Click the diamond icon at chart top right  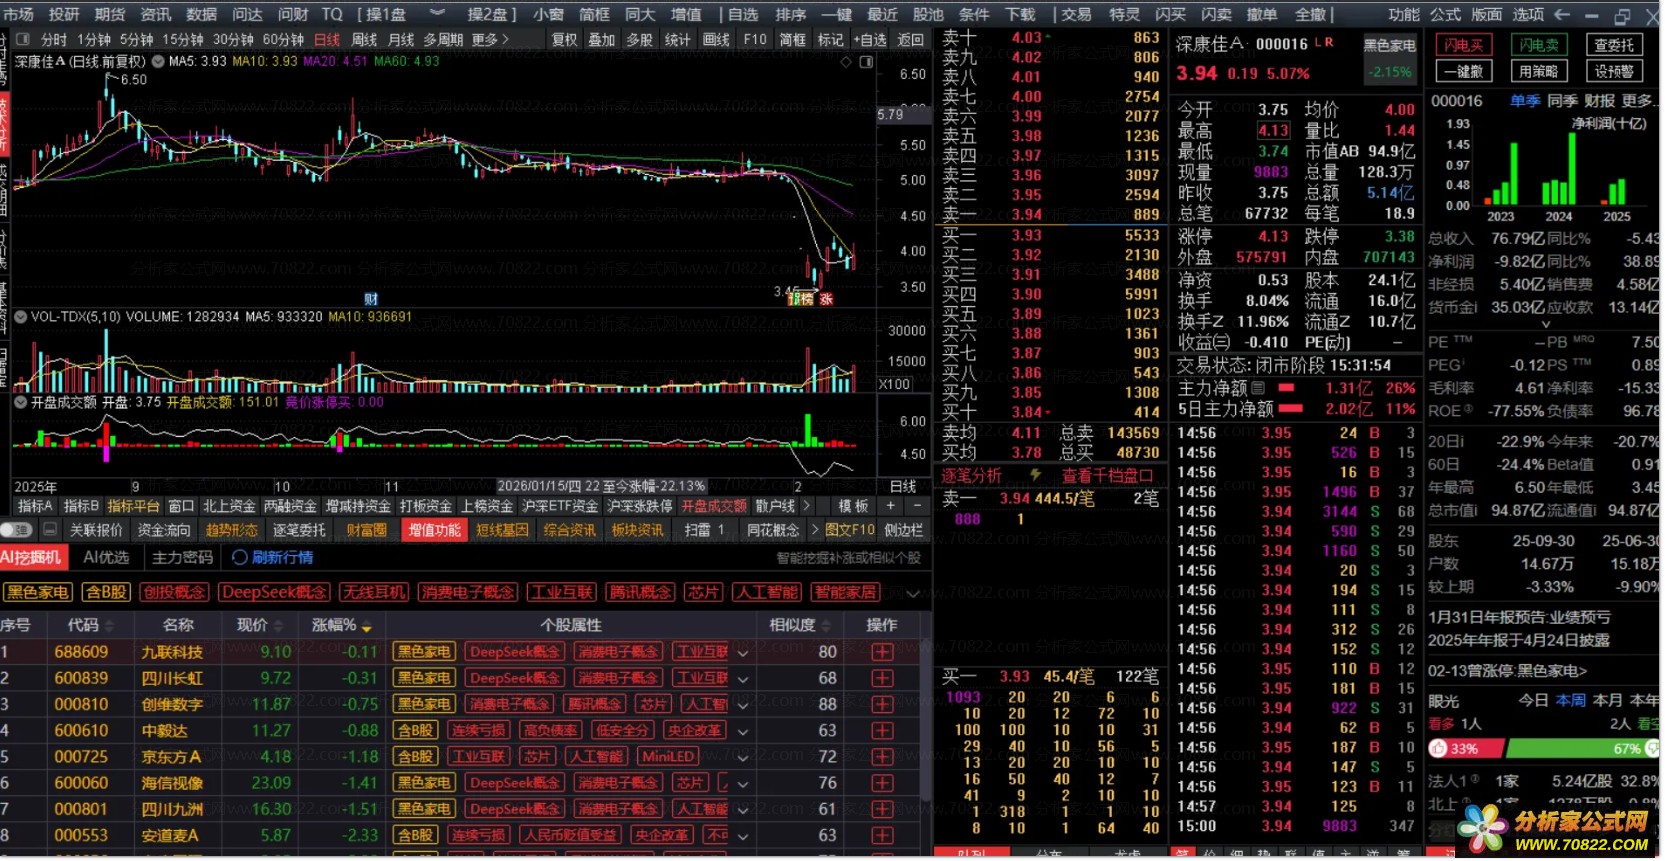point(847,62)
